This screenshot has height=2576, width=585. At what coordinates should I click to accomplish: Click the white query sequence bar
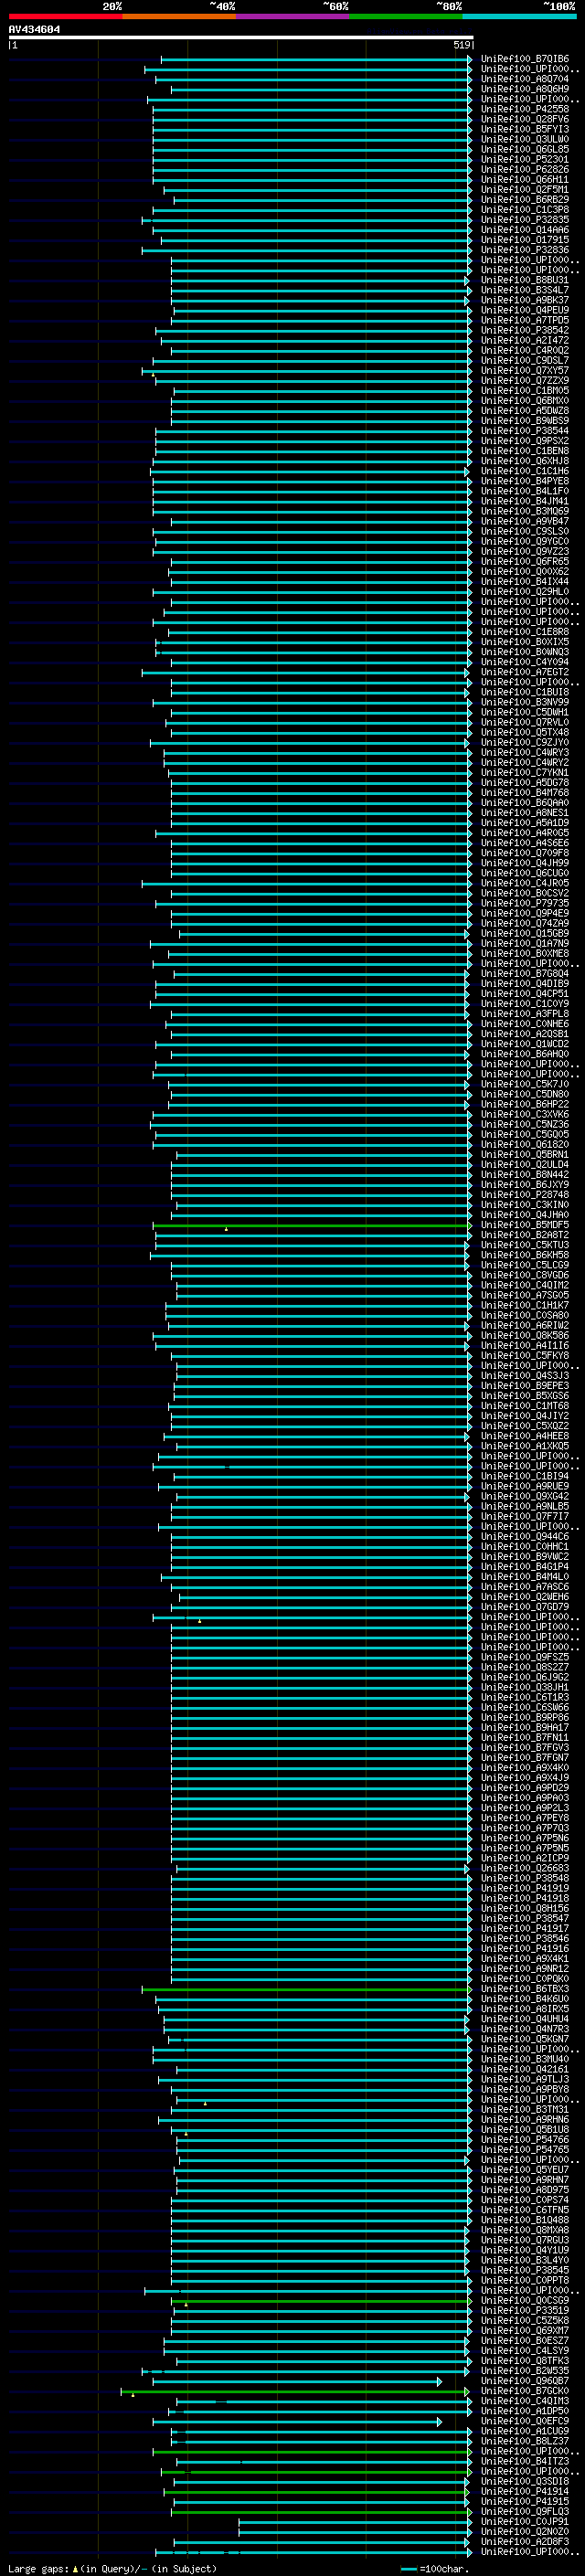(241, 37)
